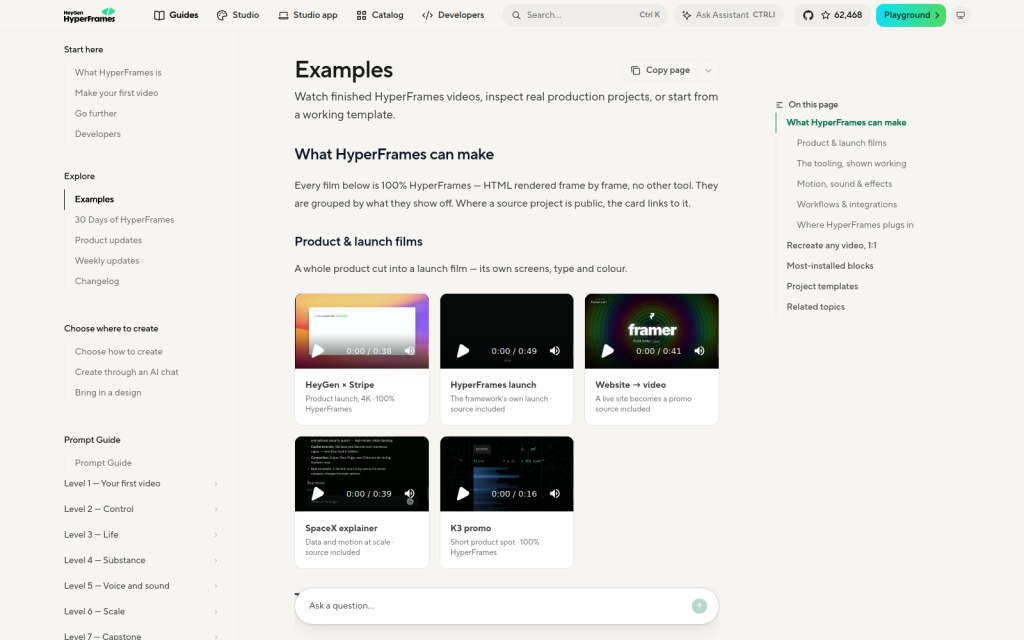Play the HyperFrames launch video

463,351
